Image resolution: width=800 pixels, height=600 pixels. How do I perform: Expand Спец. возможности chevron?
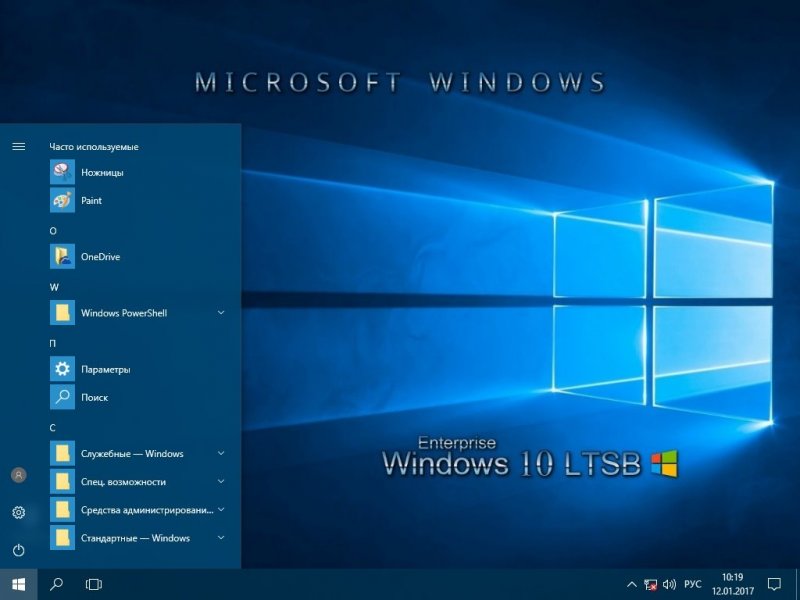click(x=221, y=481)
